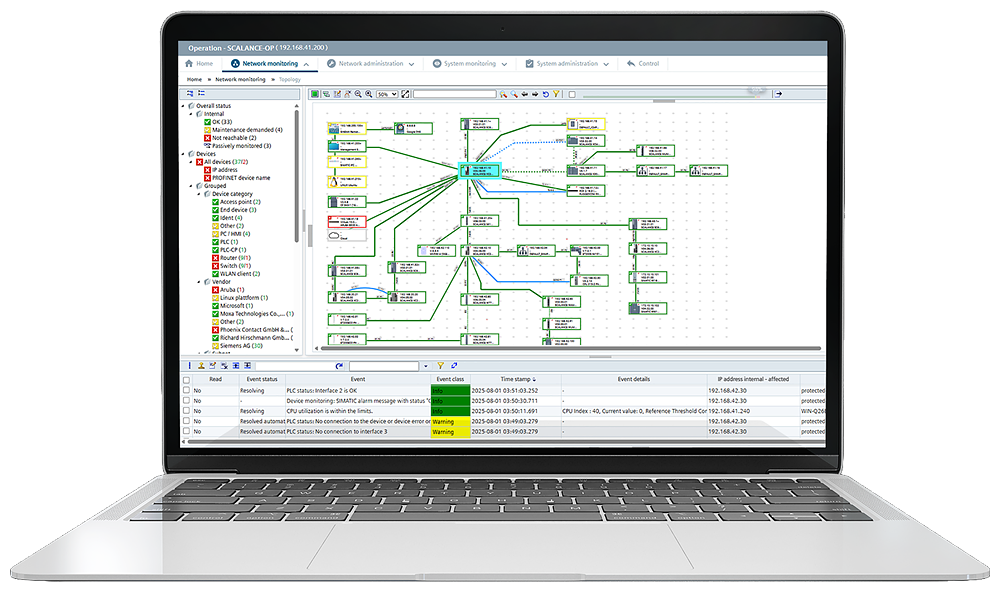Click the second search magnifier icon
Image resolution: width=1000 pixels, height=592 pixels.
[x=514, y=94]
